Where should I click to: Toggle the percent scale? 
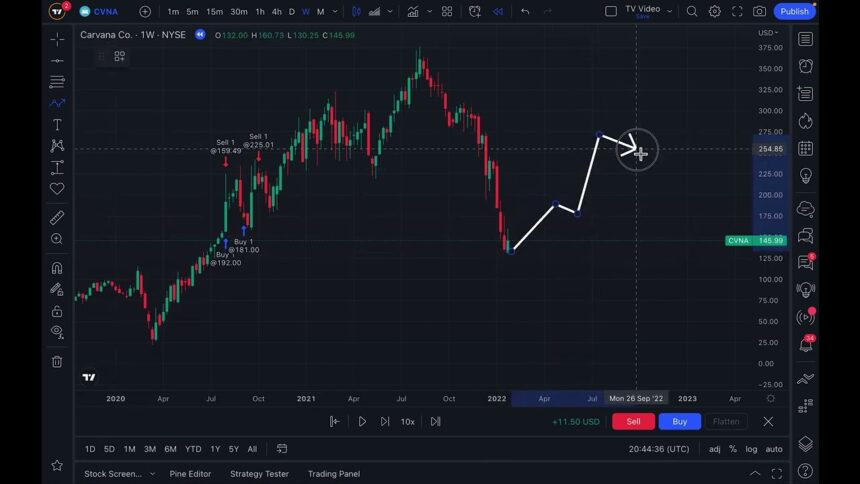(x=733, y=449)
